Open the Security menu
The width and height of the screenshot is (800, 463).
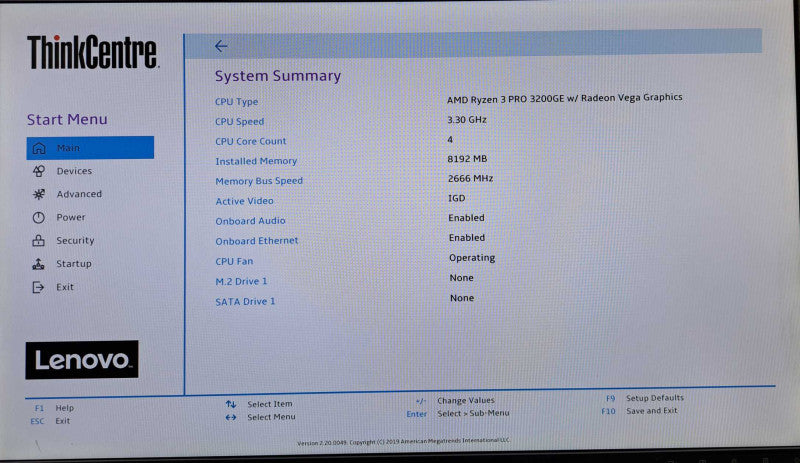(x=75, y=240)
